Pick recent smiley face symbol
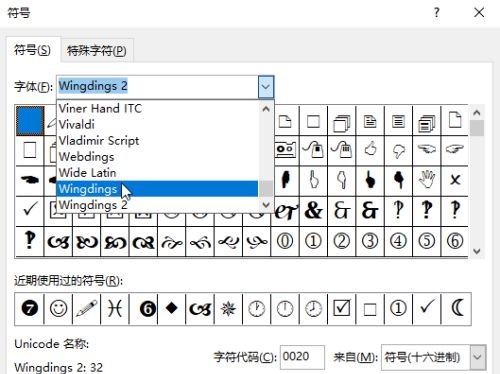The height and width of the screenshot is (374, 500). [x=58, y=309]
